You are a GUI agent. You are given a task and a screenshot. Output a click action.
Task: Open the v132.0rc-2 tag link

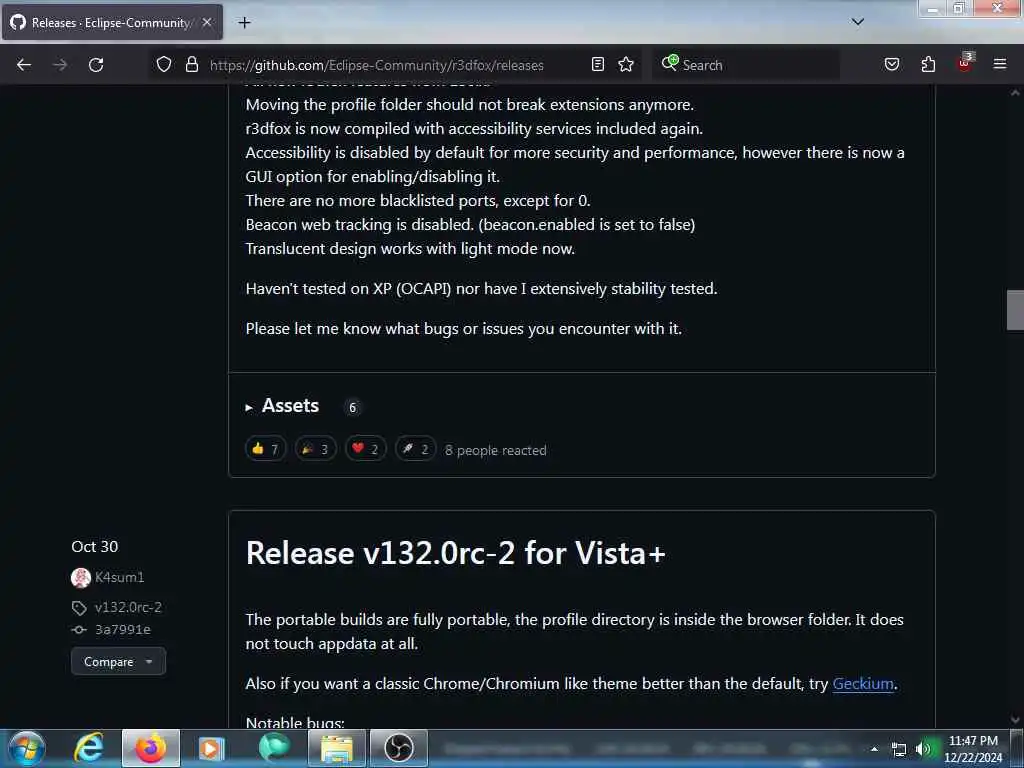(128, 607)
